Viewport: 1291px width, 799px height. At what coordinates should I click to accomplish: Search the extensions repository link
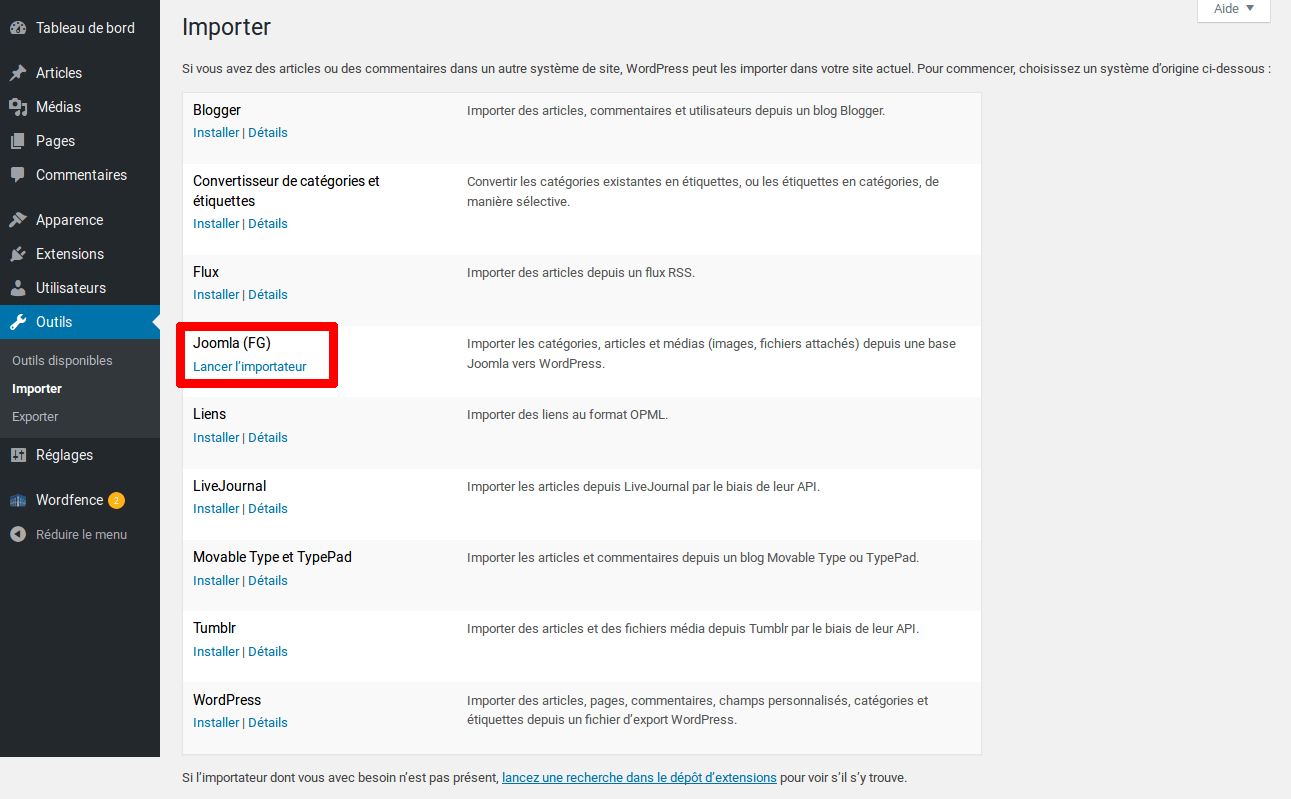pyautogui.click(x=639, y=777)
